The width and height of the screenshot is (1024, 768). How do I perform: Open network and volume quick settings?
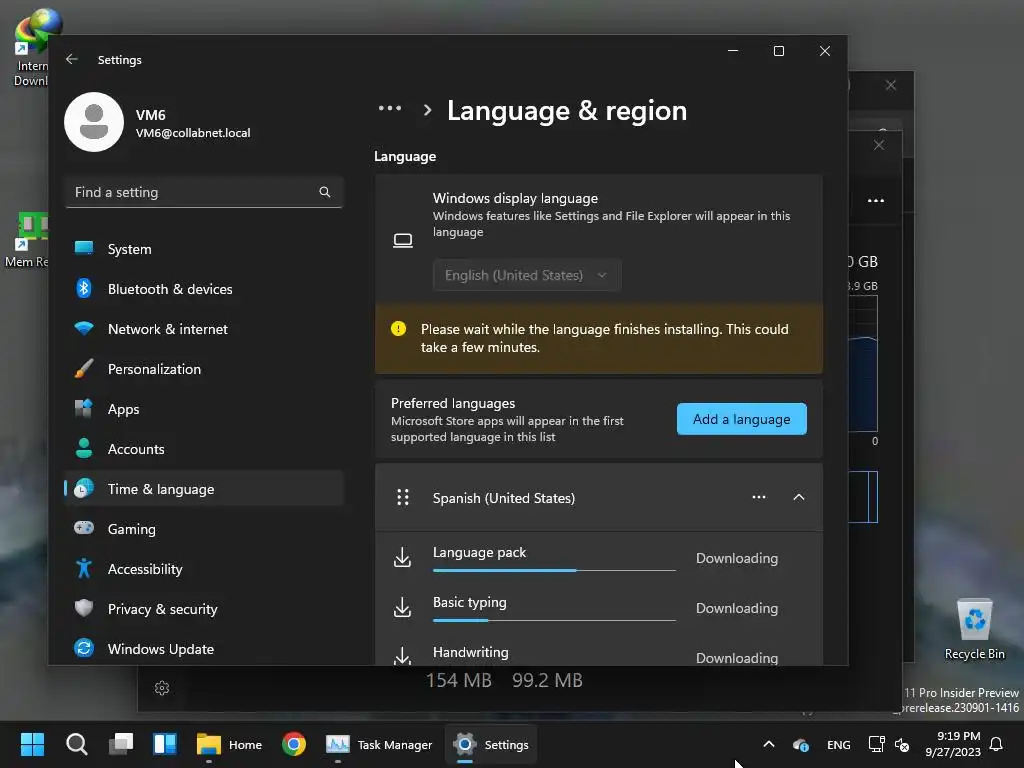(x=889, y=744)
